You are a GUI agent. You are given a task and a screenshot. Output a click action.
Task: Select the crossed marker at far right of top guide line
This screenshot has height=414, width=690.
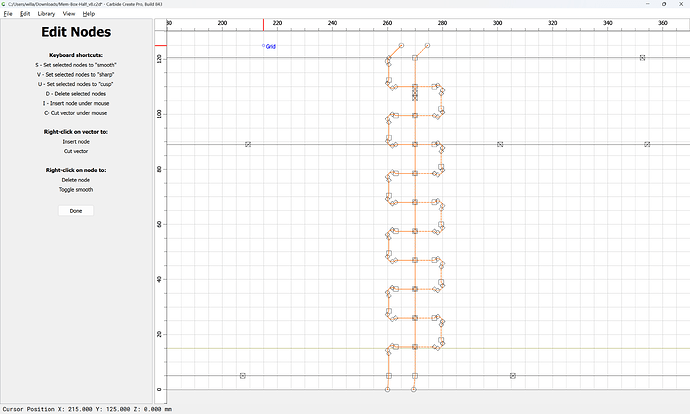[x=642, y=58]
